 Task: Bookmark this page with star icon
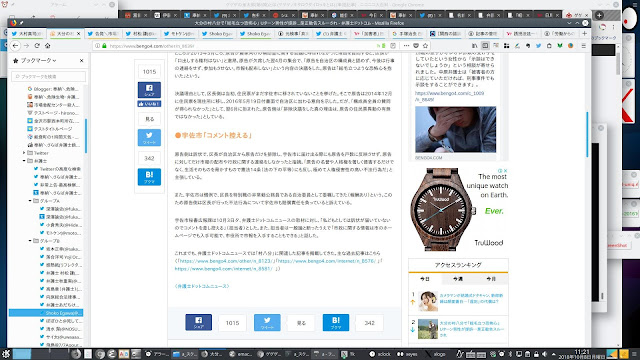[x=425, y=46]
